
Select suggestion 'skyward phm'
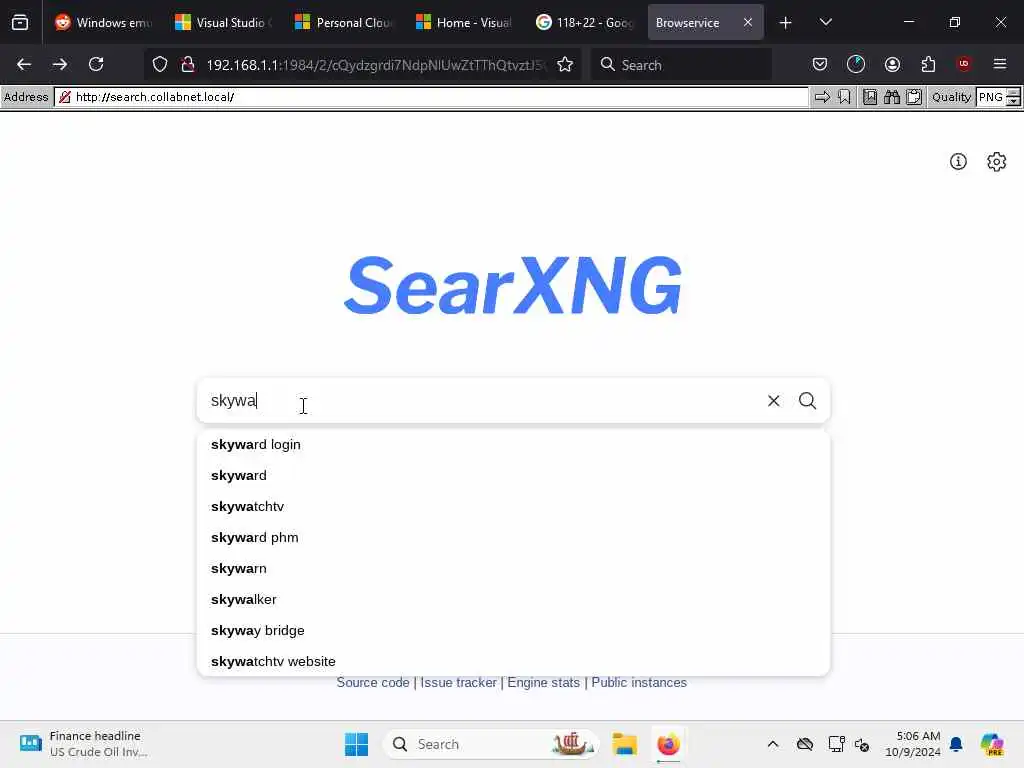click(x=513, y=537)
